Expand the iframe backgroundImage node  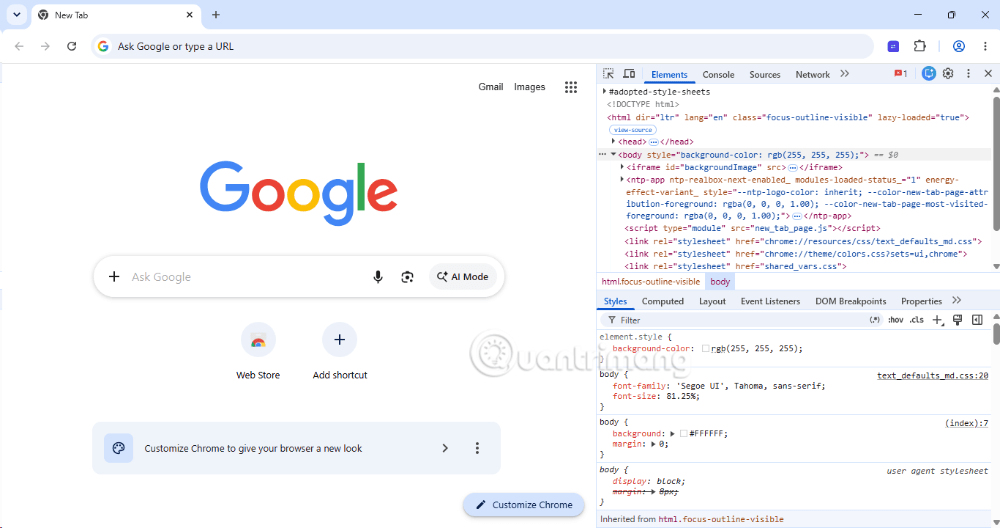click(x=622, y=167)
